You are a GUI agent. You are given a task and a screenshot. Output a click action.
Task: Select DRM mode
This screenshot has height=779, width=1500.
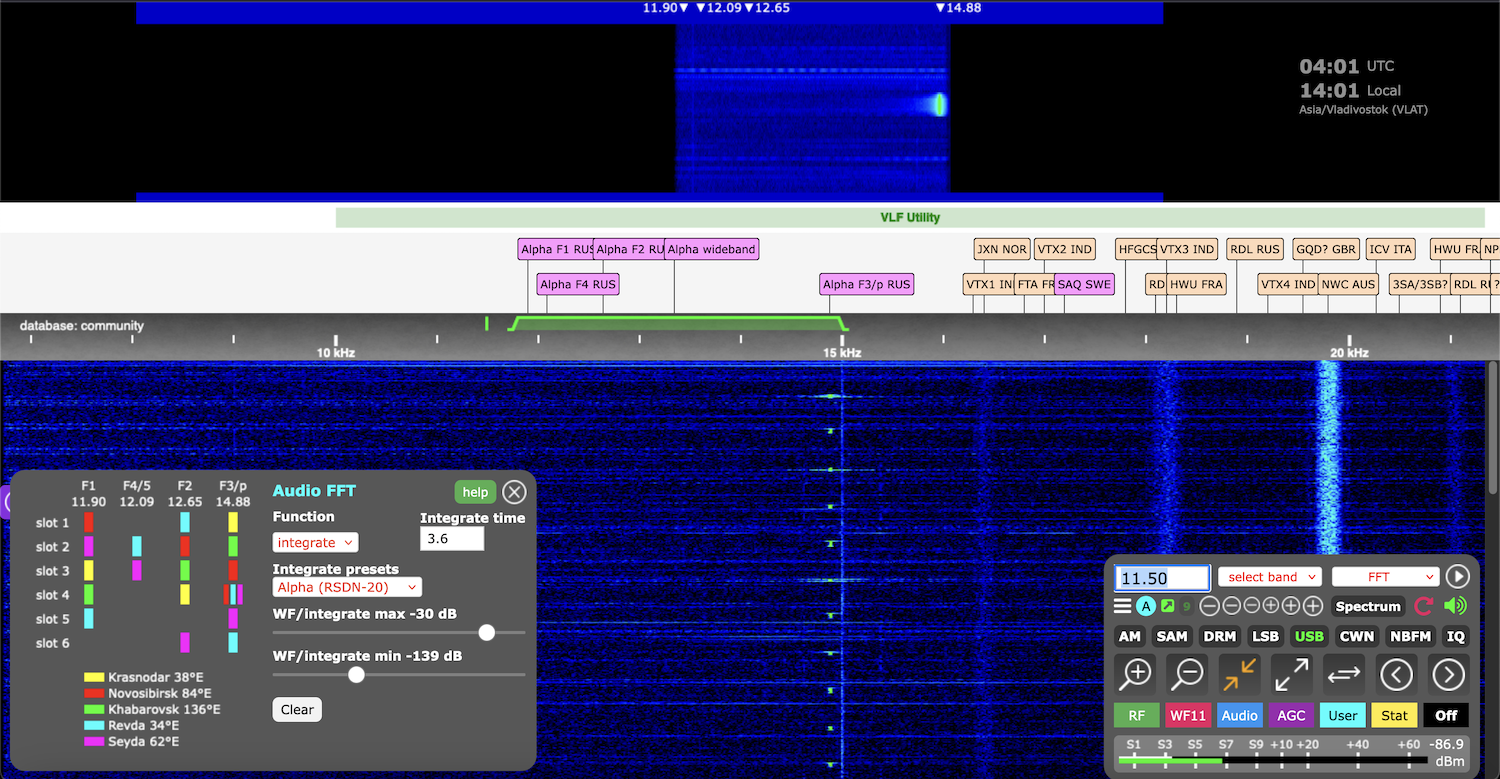[1219, 636]
